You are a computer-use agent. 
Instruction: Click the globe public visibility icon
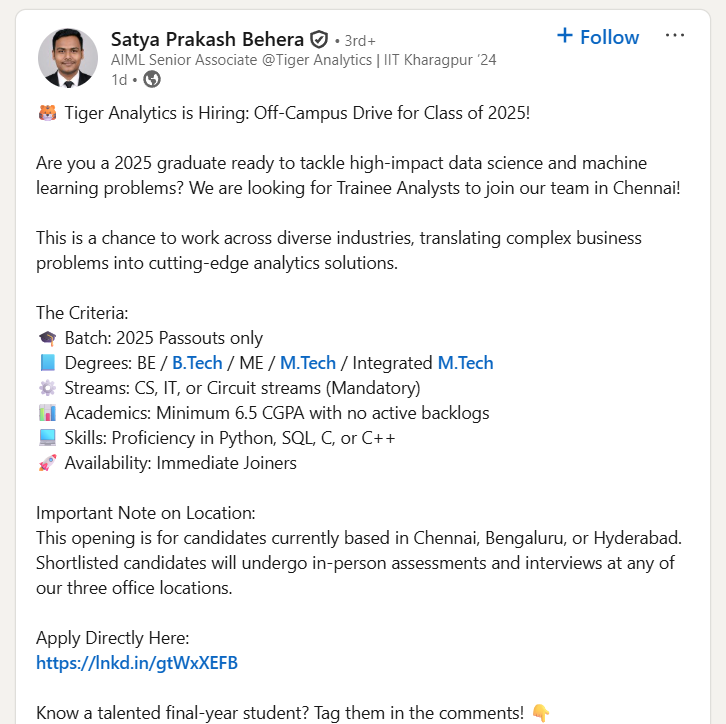pos(152,79)
